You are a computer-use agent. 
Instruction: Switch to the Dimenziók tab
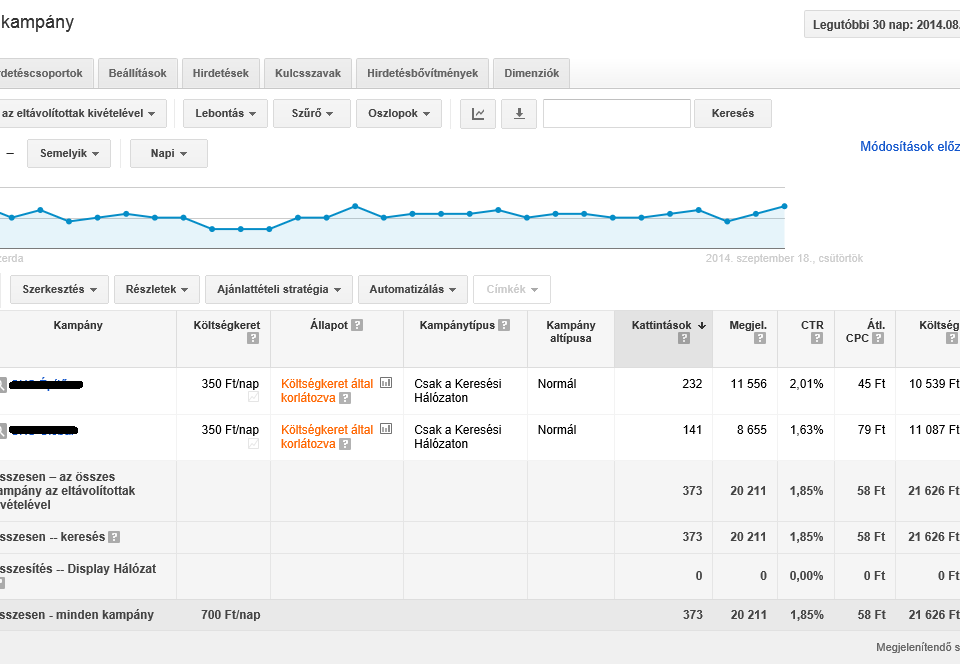click(531, 73)
